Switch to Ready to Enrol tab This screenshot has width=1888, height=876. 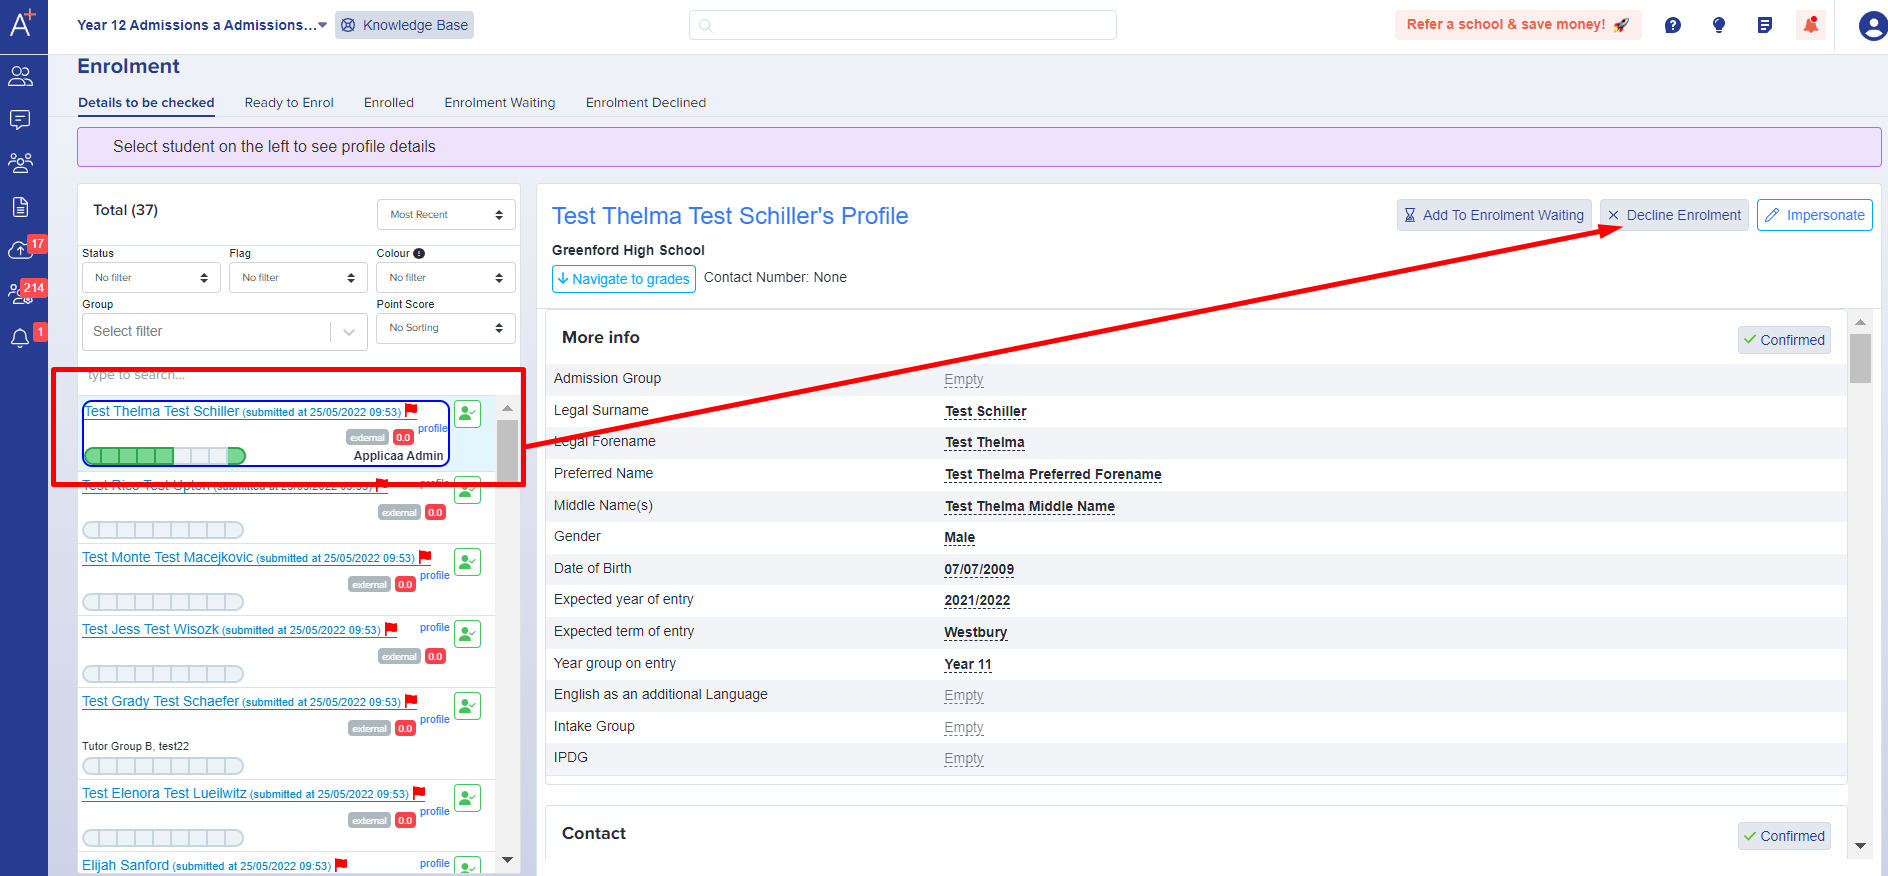(x=289, y=103)
